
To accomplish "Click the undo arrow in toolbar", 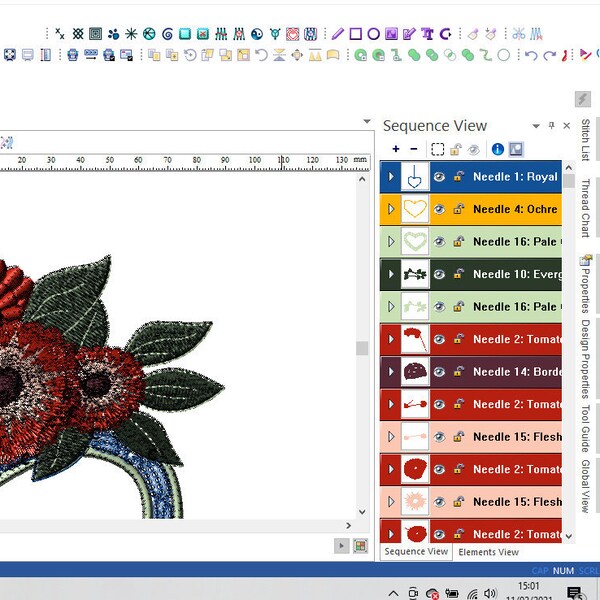I will click(531, 55).
